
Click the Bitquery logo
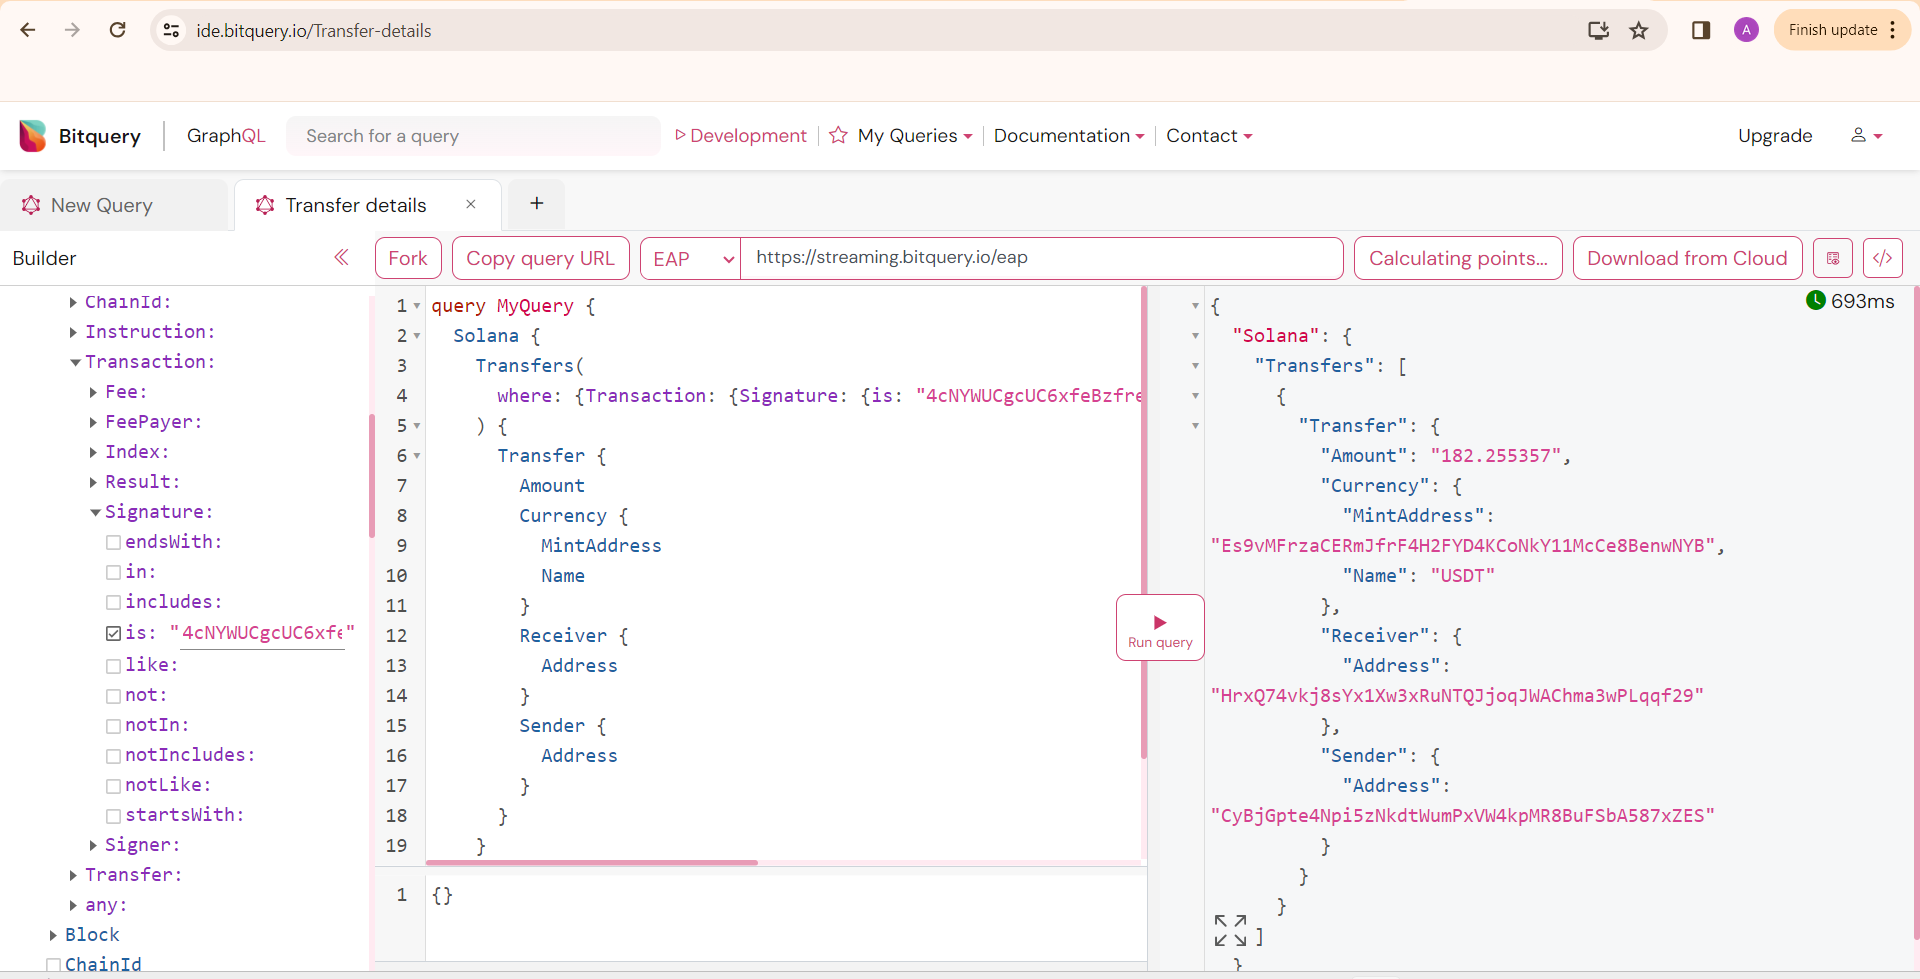point(80,136)
